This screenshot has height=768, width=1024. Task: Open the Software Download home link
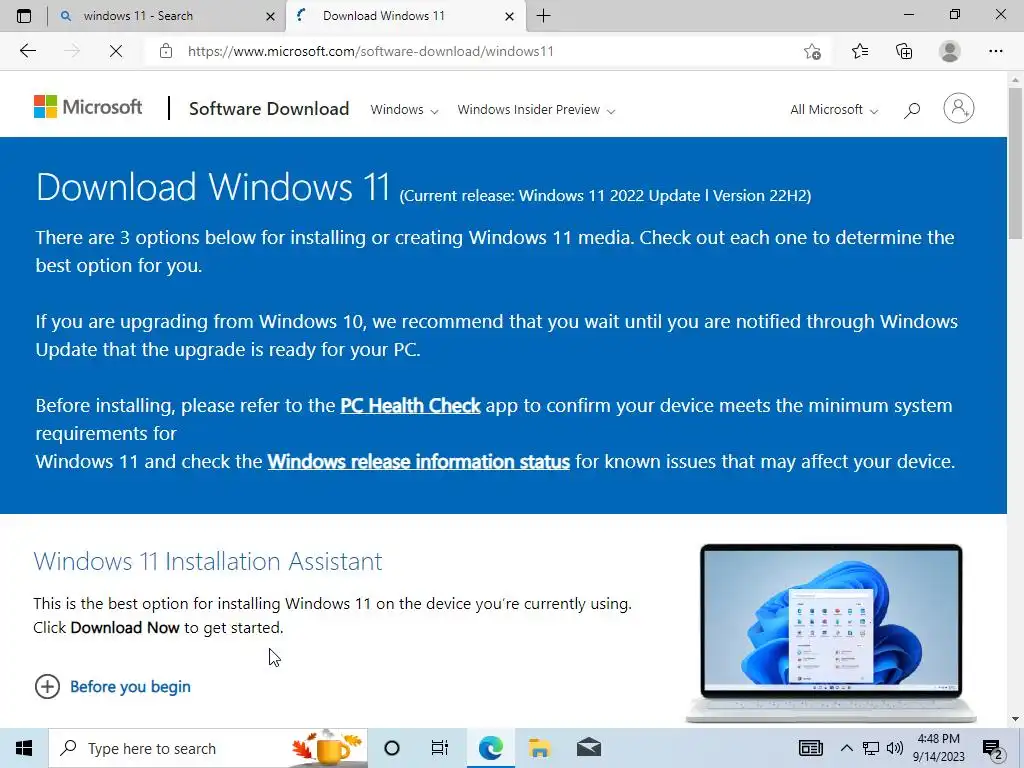pyautogui.click(x=269, y=108)
